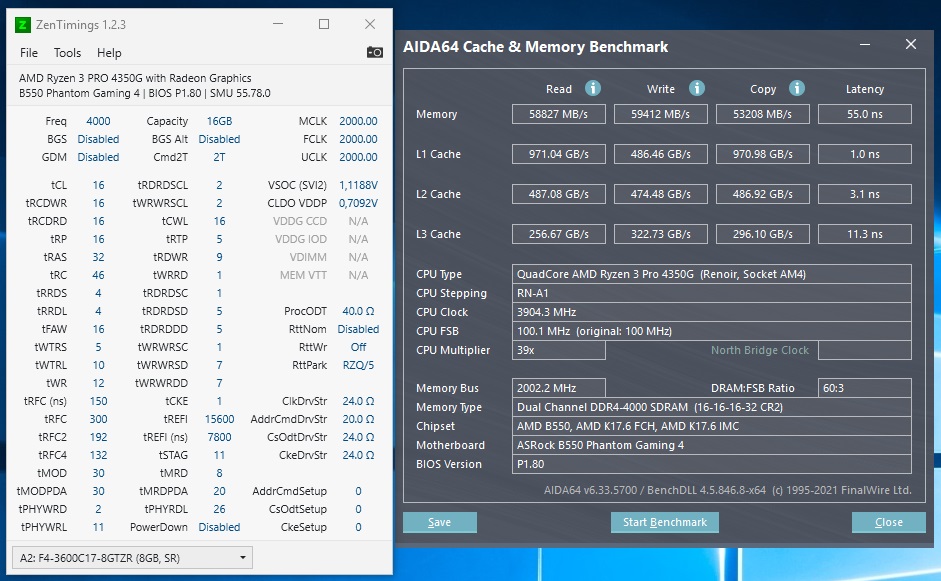Click the RttPark value RZQ/5

point(358,366)
